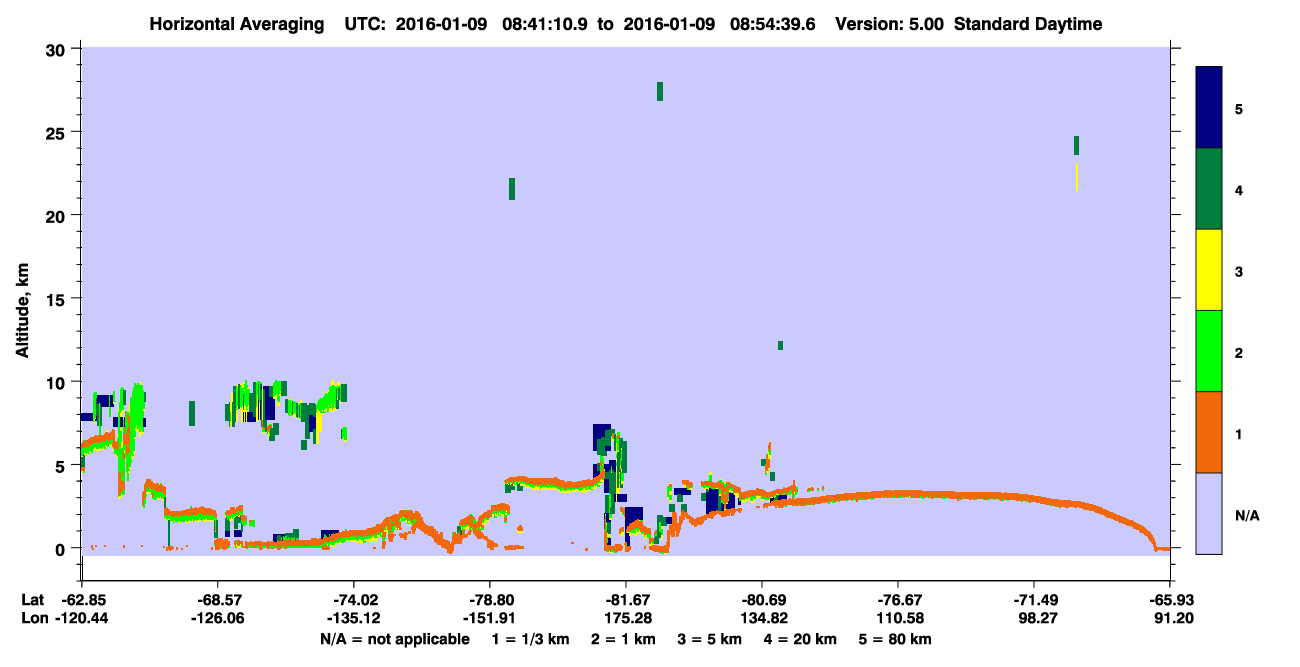Viewport: 1300px width, 667px height.
Task: Click the 'Standard Daytime' text
Action: click(x=1028, y=24)
